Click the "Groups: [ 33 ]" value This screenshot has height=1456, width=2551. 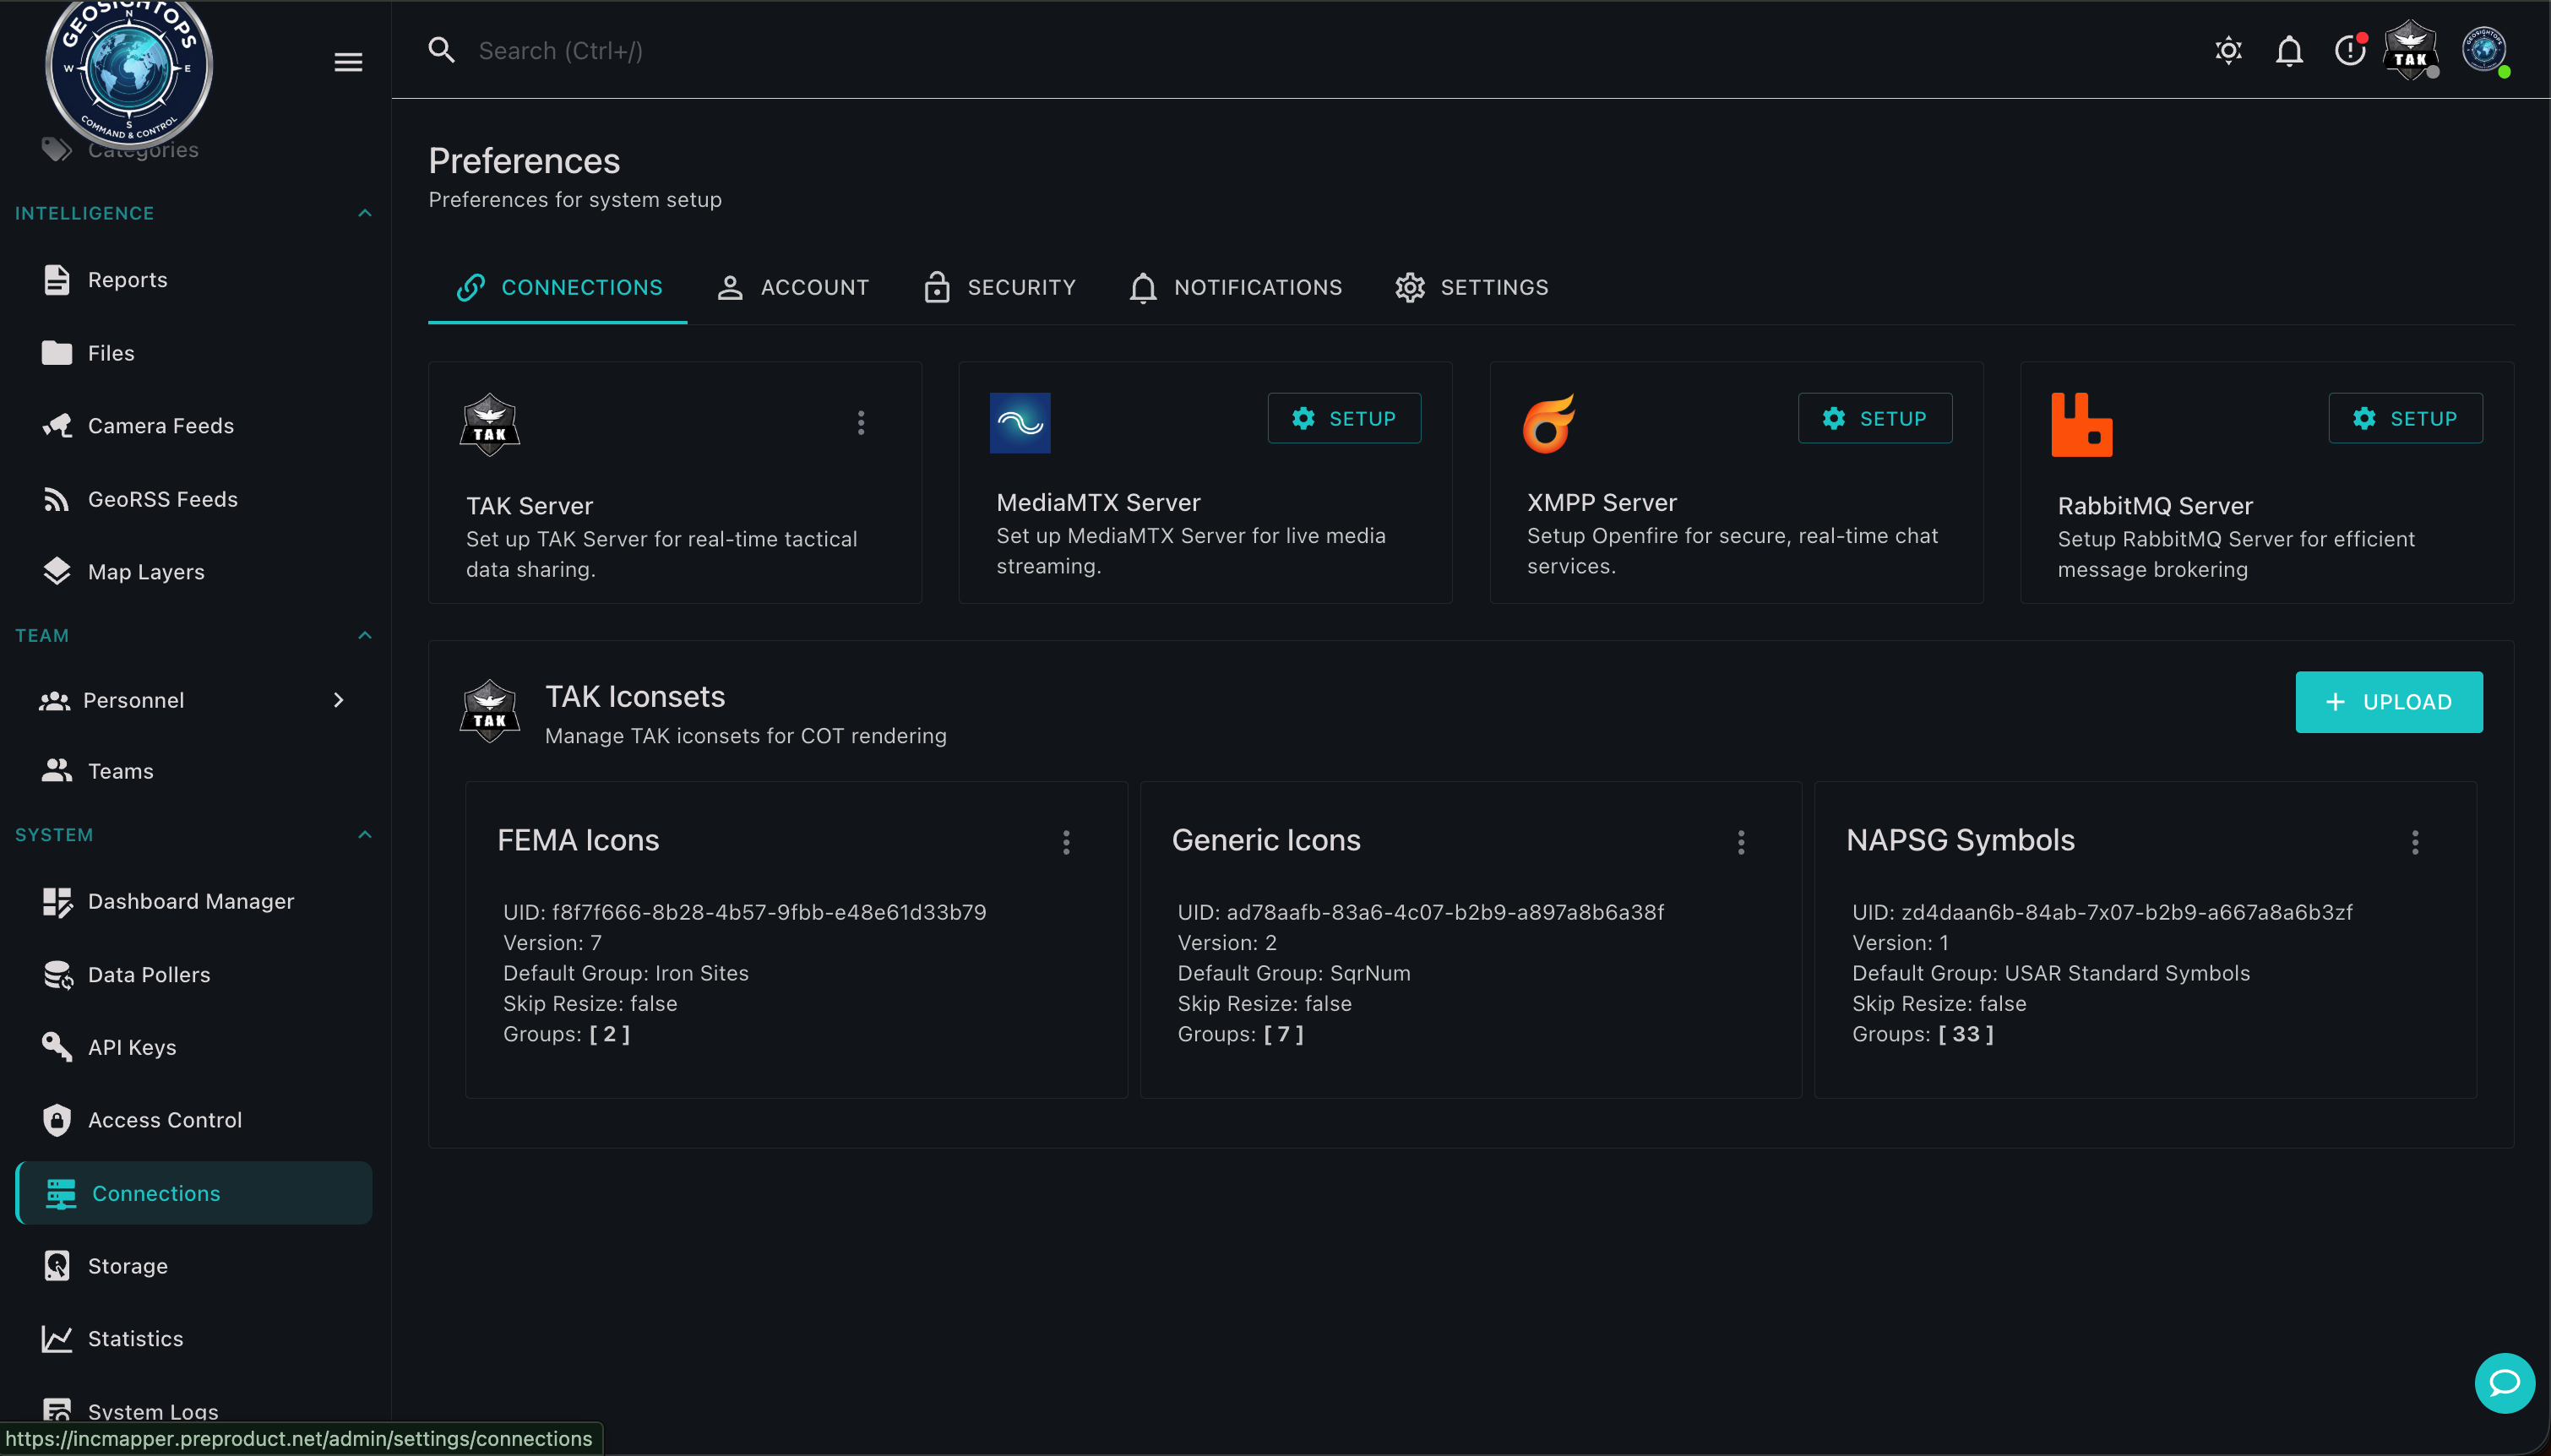pyautogui.click(x=1923, y=1034)
